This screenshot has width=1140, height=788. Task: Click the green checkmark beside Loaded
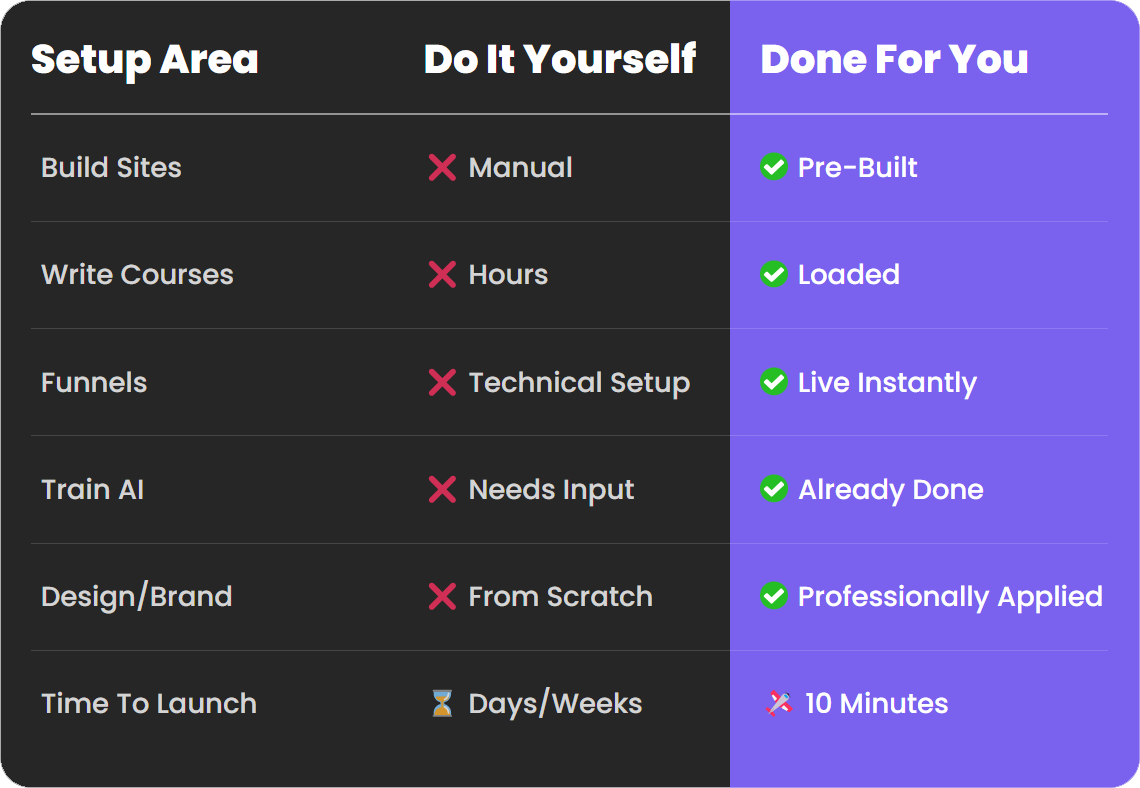tap(774, 274)
